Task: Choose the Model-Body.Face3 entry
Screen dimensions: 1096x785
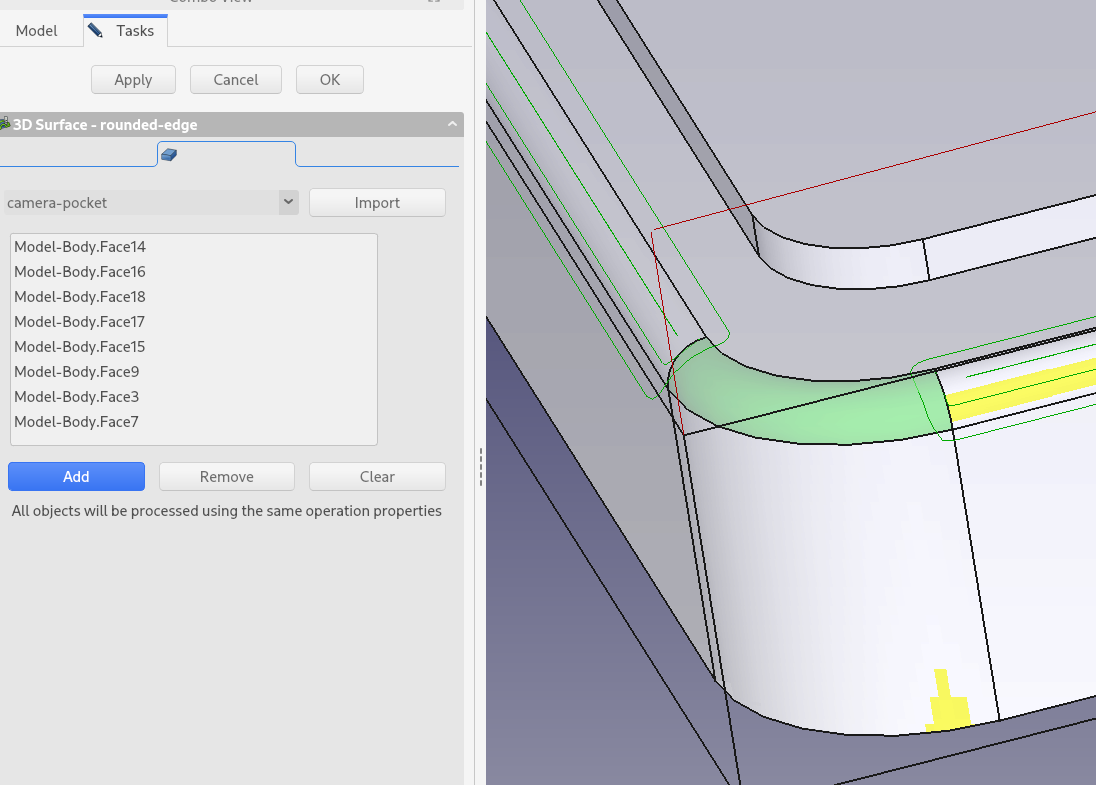Action: [77, 397]
